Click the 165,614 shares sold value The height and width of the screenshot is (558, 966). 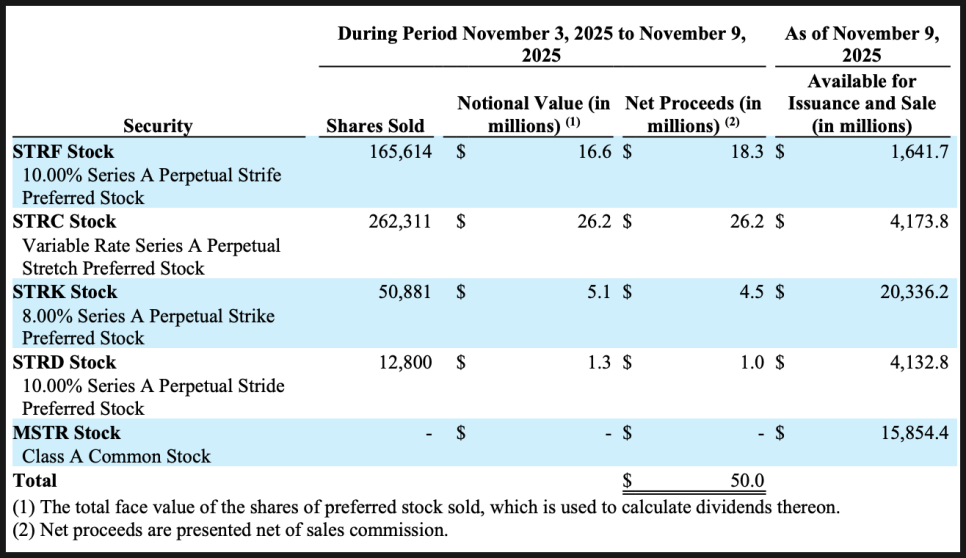tap(400, 152)
